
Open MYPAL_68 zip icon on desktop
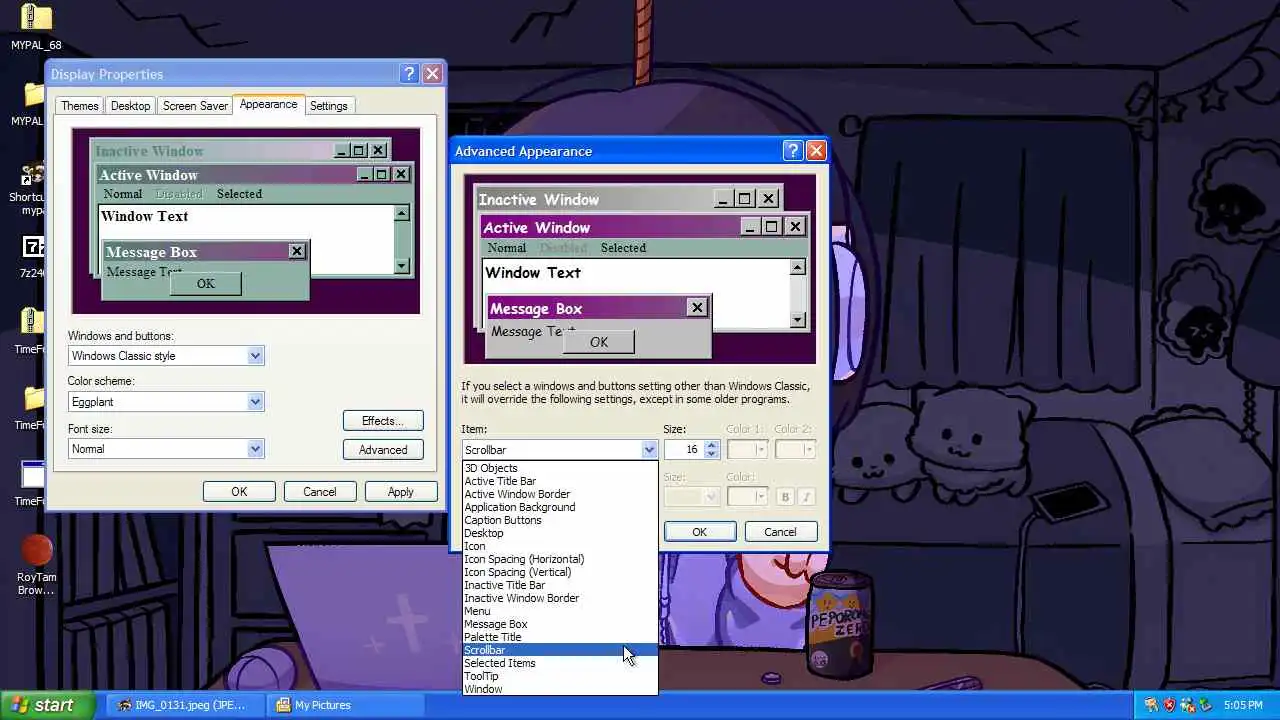click(x=36, y=26)
